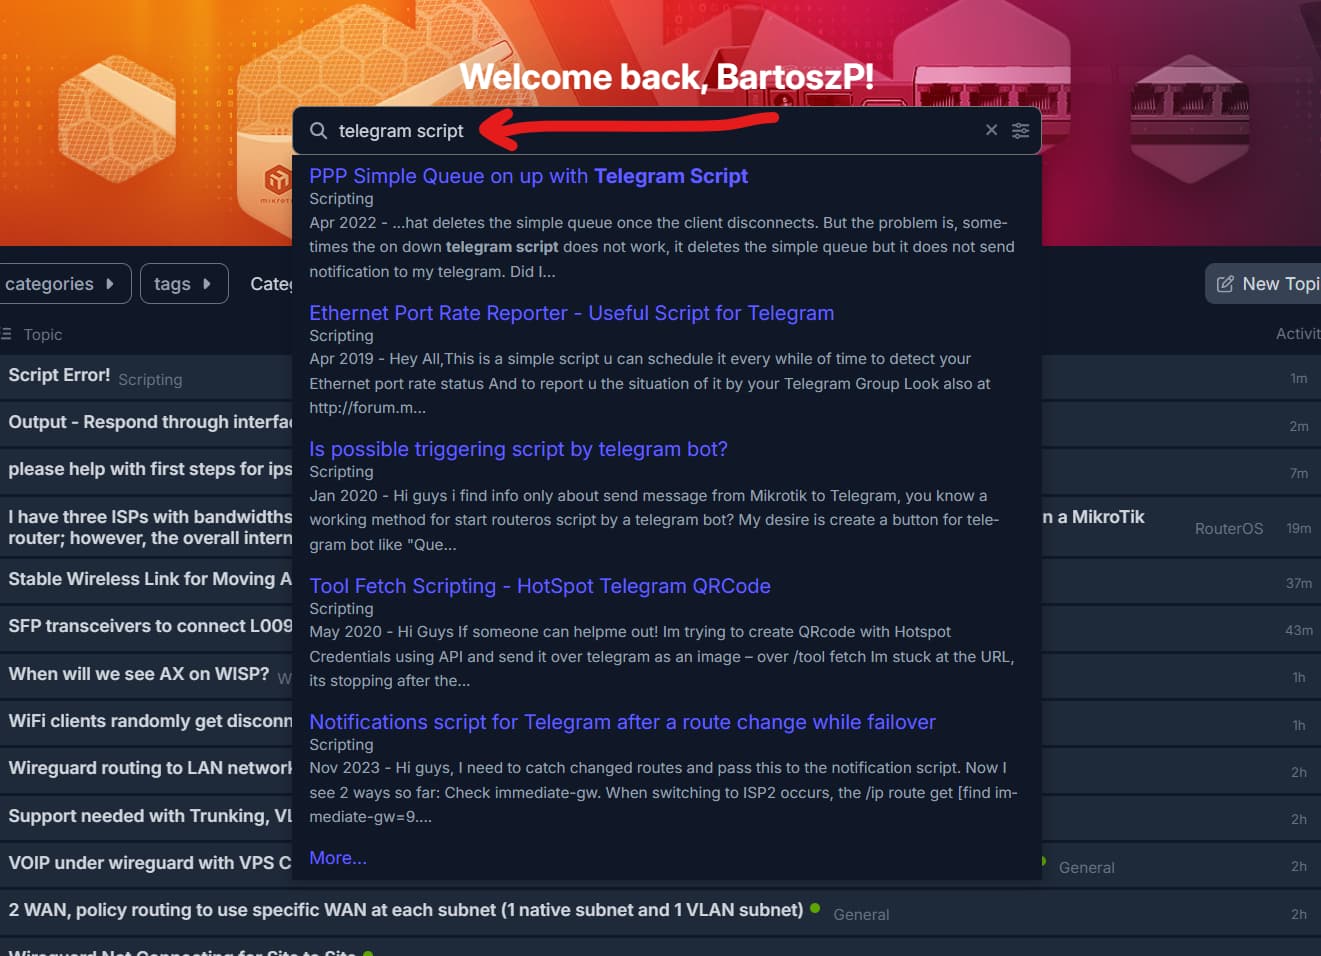Click the '1m' activity time
The width and height of the screenshot is (1321, 956).
coord(1299,379)
